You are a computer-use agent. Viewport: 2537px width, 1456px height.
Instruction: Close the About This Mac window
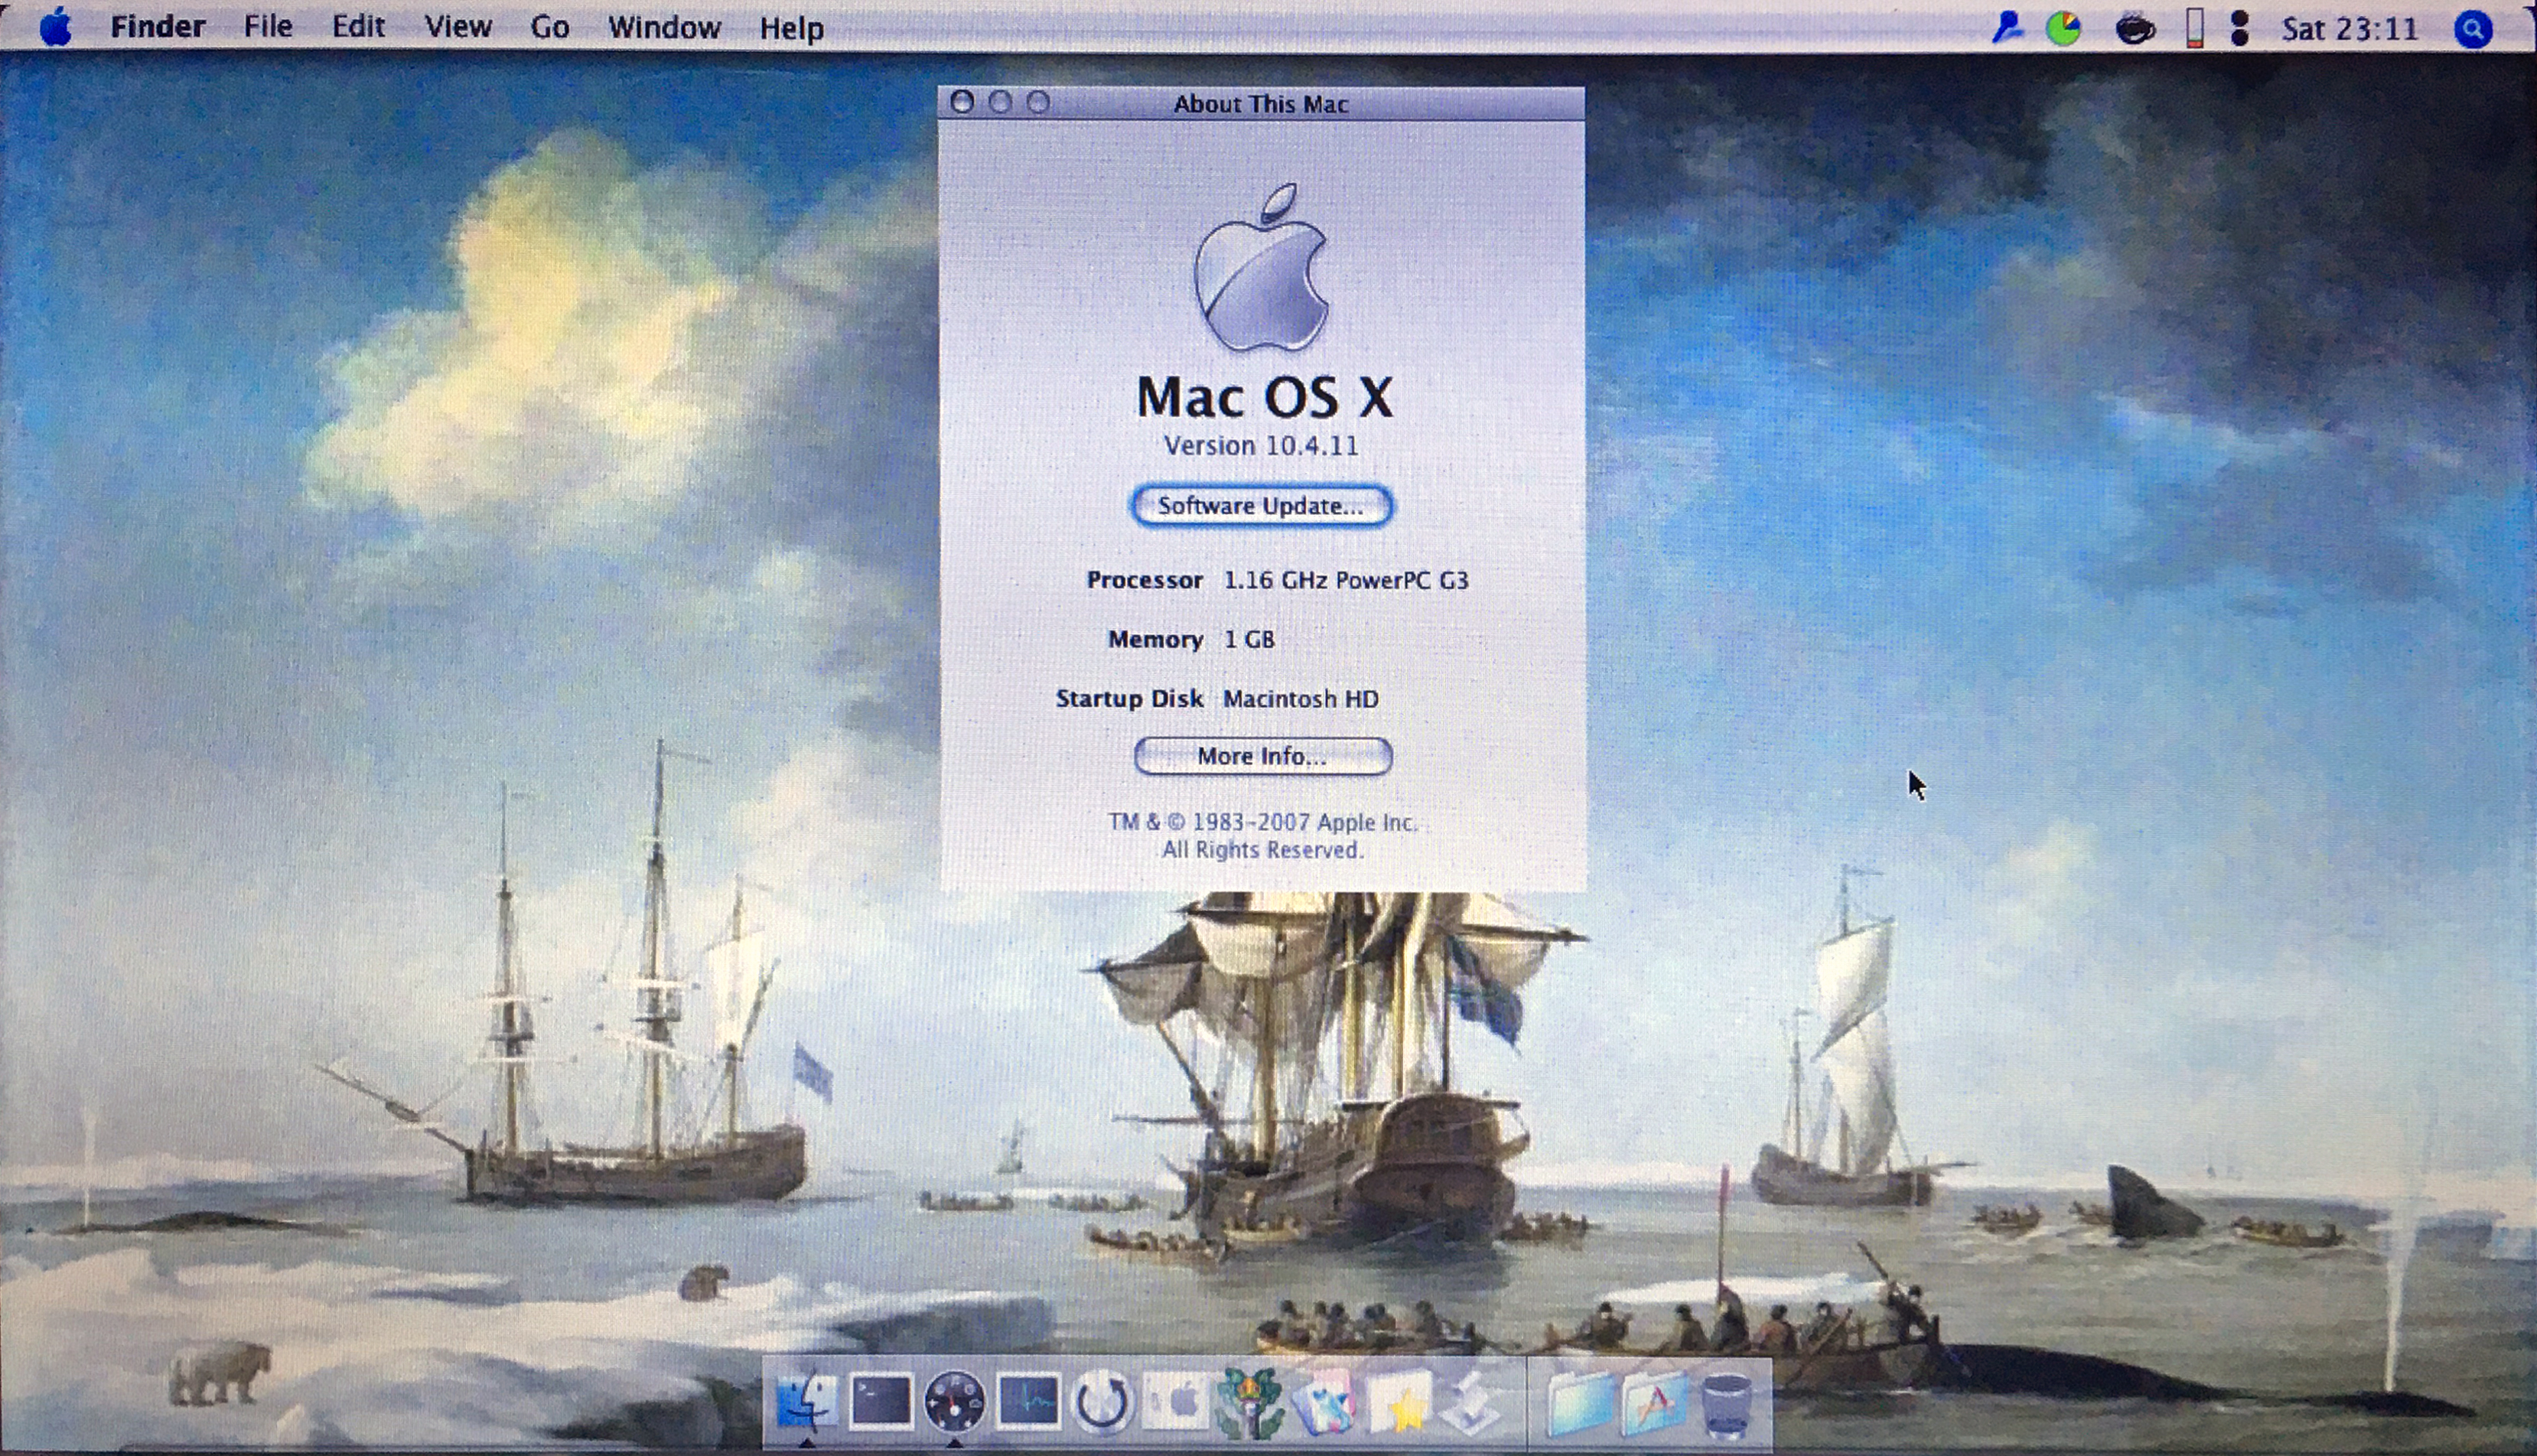(x=962, y=102)
